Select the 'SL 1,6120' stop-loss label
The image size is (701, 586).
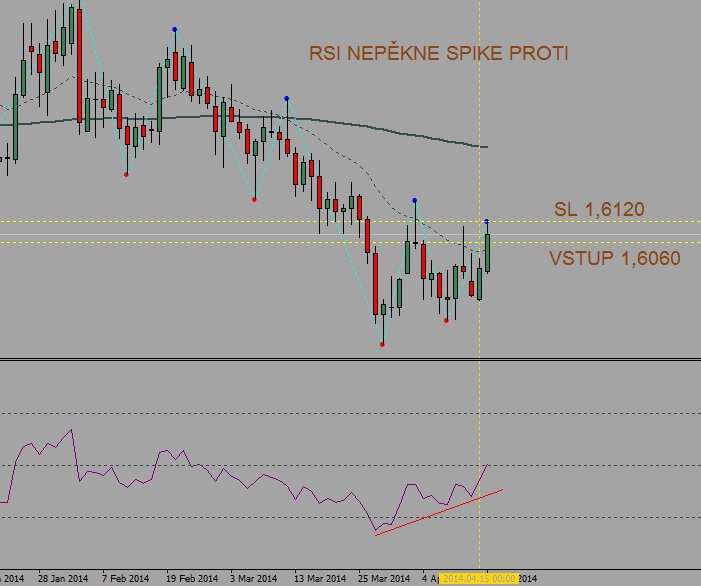pyautogui.click(x=599, y=209)
